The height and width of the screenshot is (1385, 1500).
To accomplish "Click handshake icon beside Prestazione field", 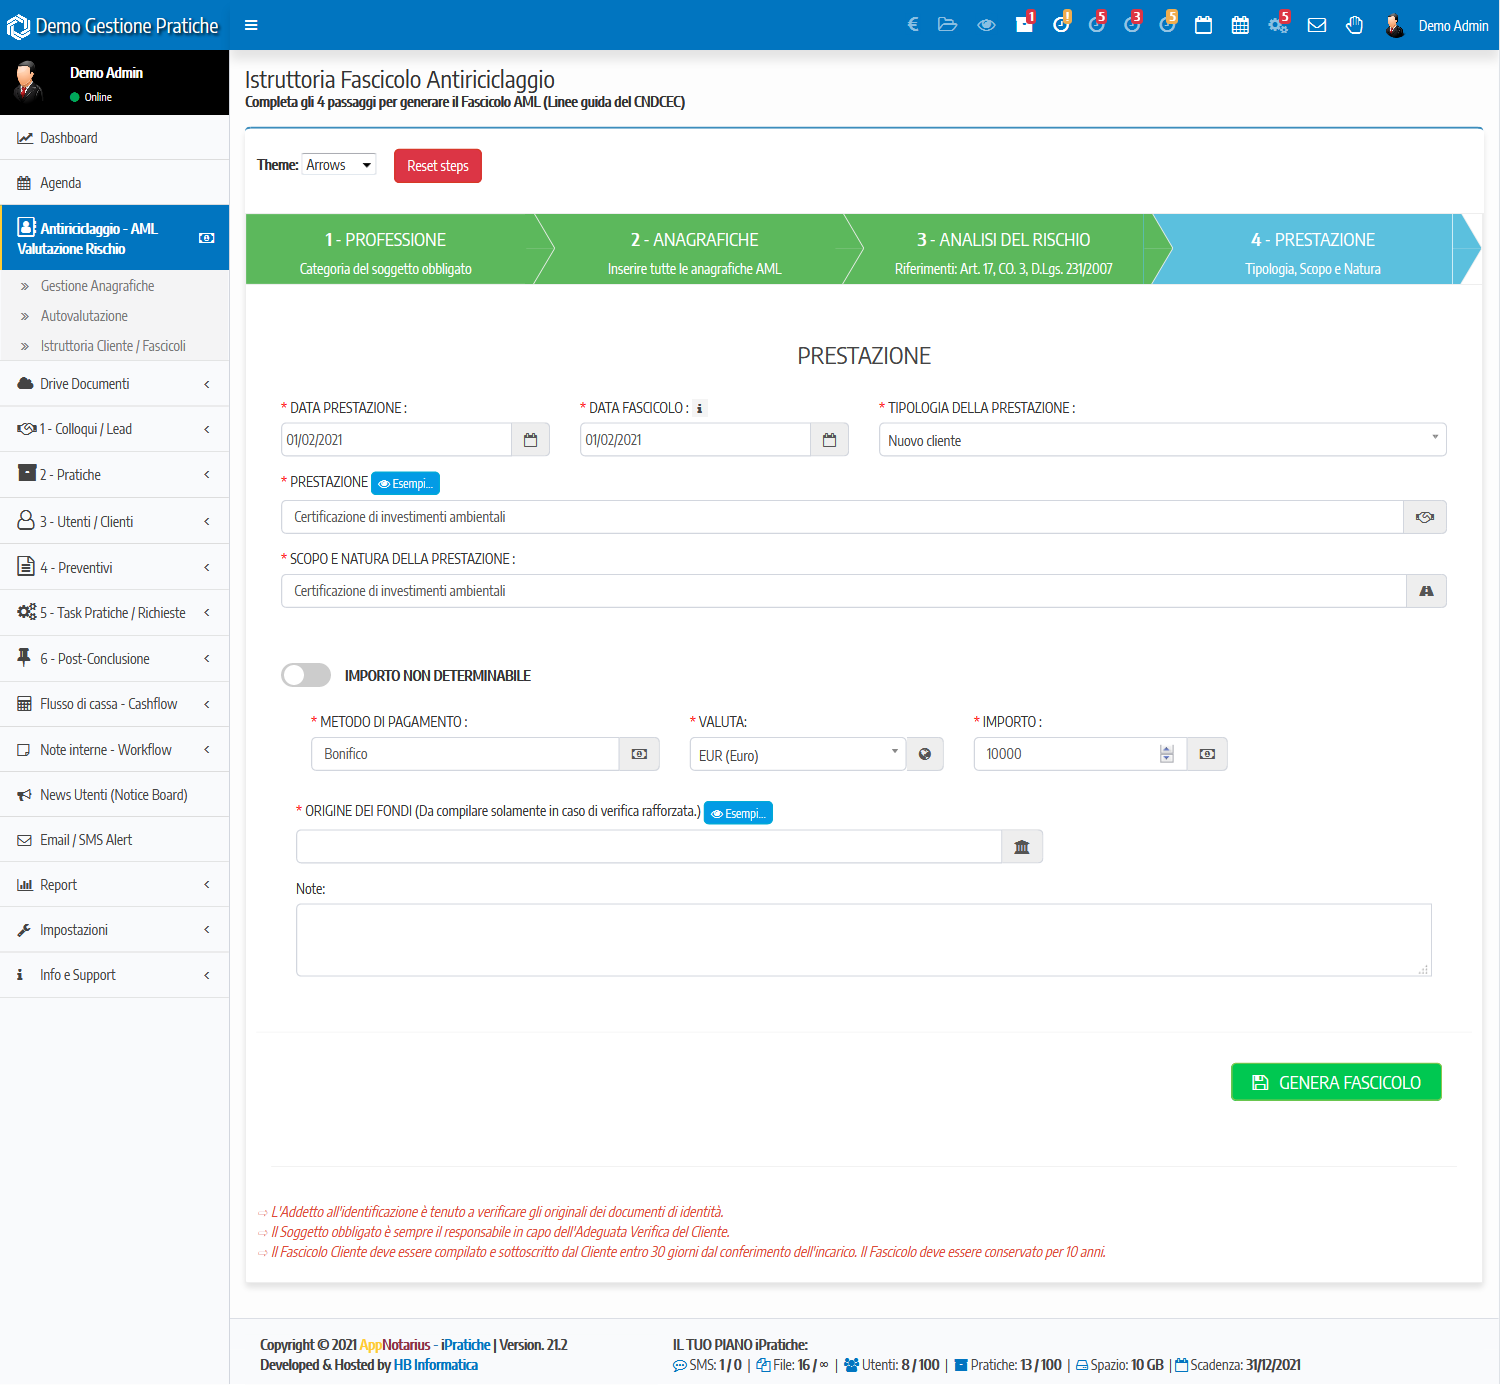I will (x=1425, y=517).
